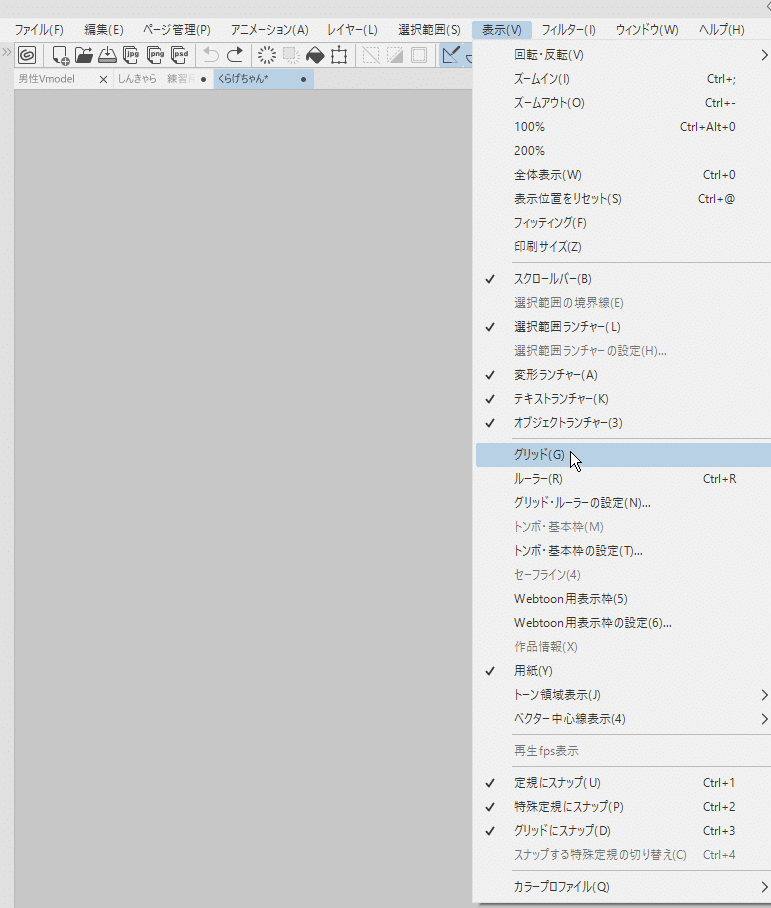Close the 表示(V) menu

pos(502,30)
